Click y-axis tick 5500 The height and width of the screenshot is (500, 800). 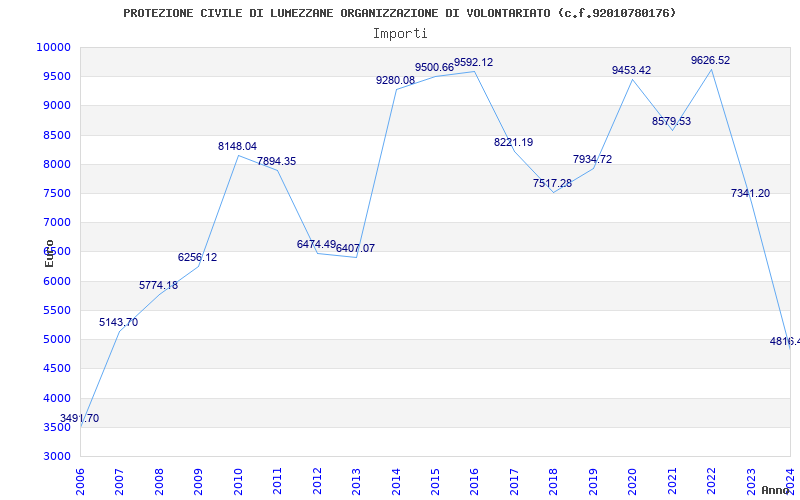pyautogui.click(x=56, y=310)
